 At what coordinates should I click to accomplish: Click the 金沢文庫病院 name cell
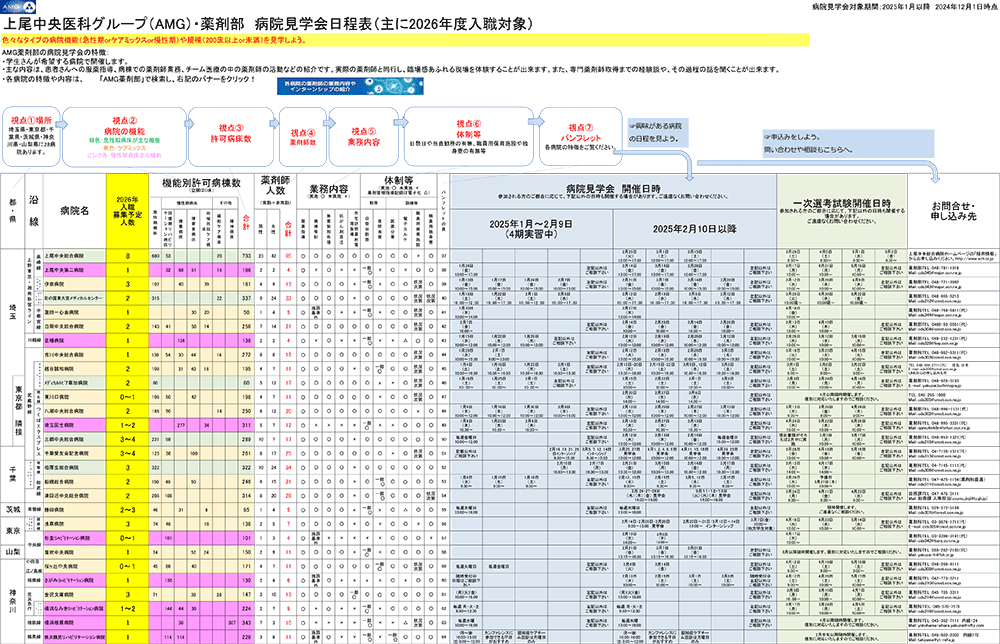pos(75,594)
